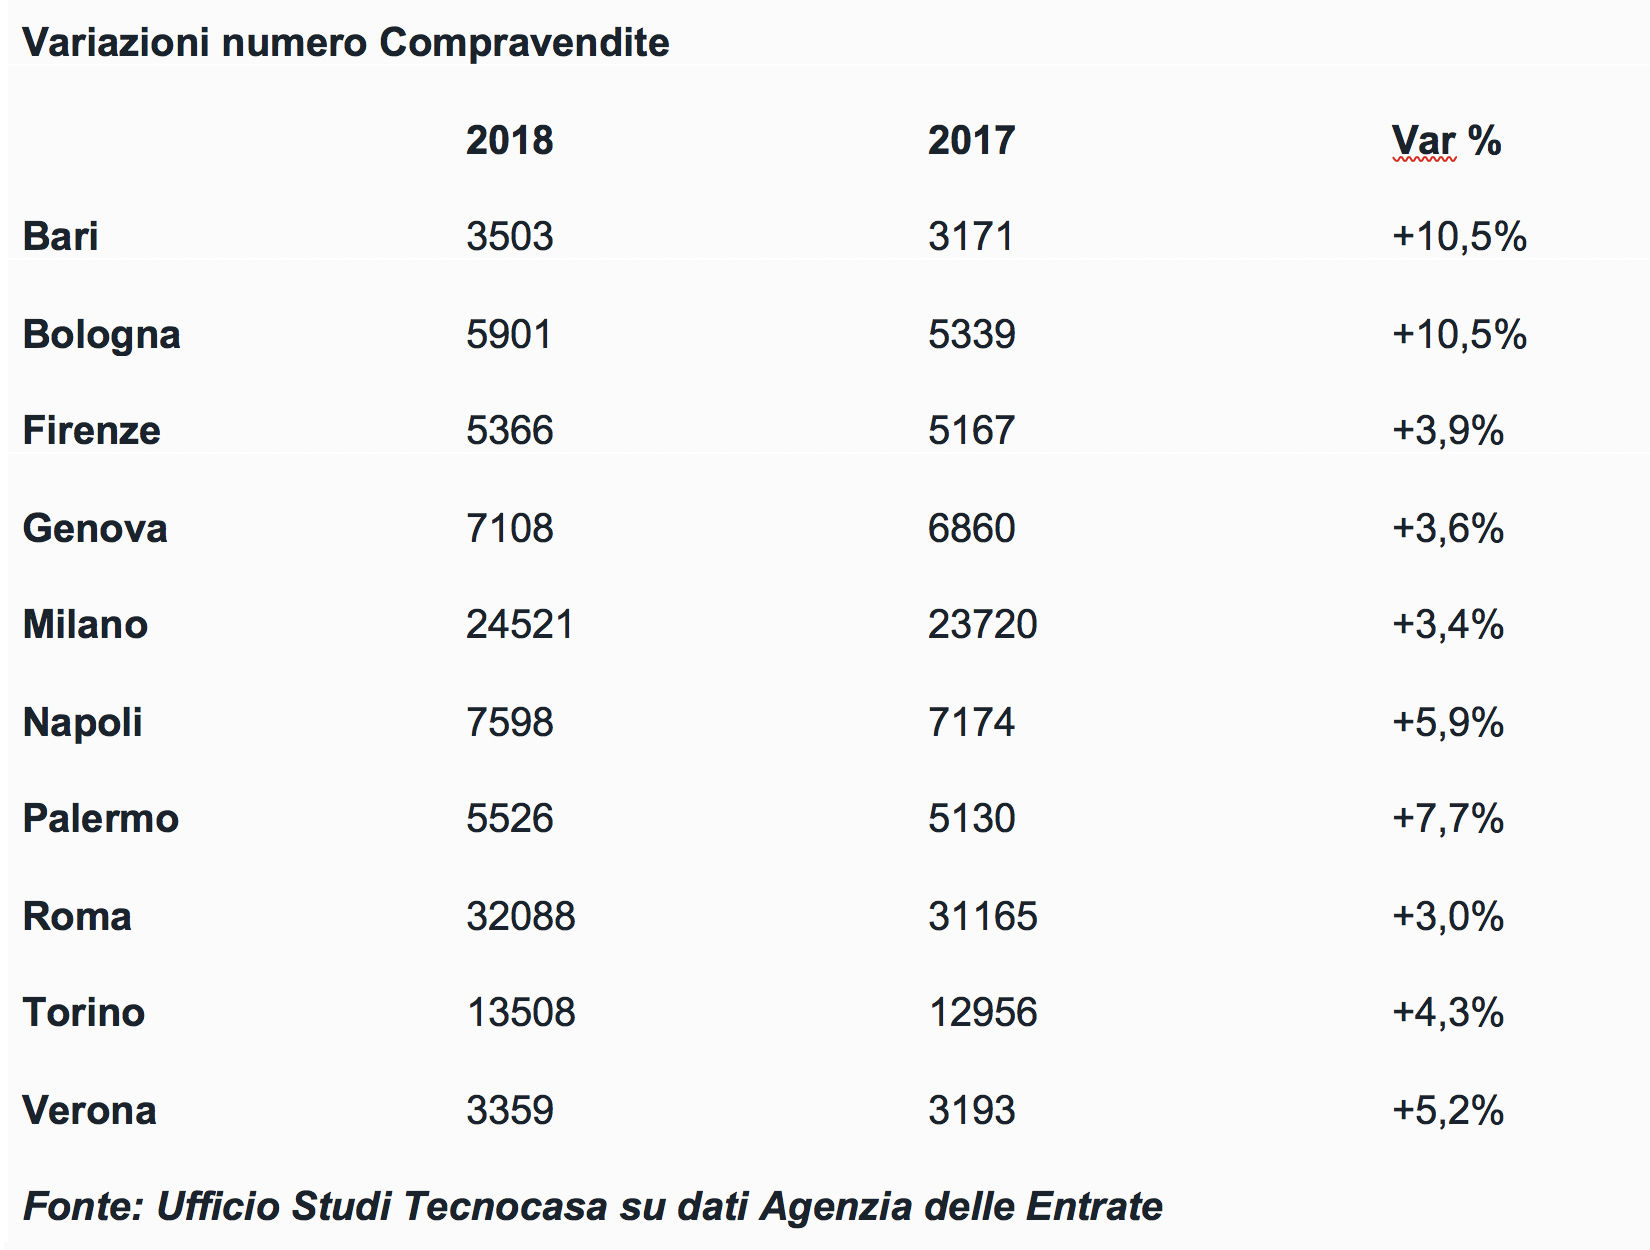This screenshot has height=1250, width=1650.
Task: Click Milano's 2018 value 24521
Action: pos(520,625)
